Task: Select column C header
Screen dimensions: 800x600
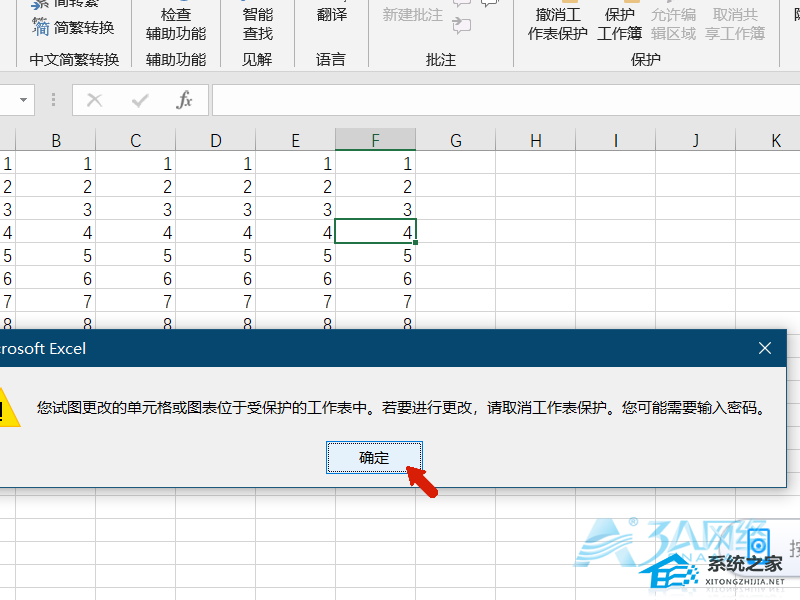Action: coord(136,140)
